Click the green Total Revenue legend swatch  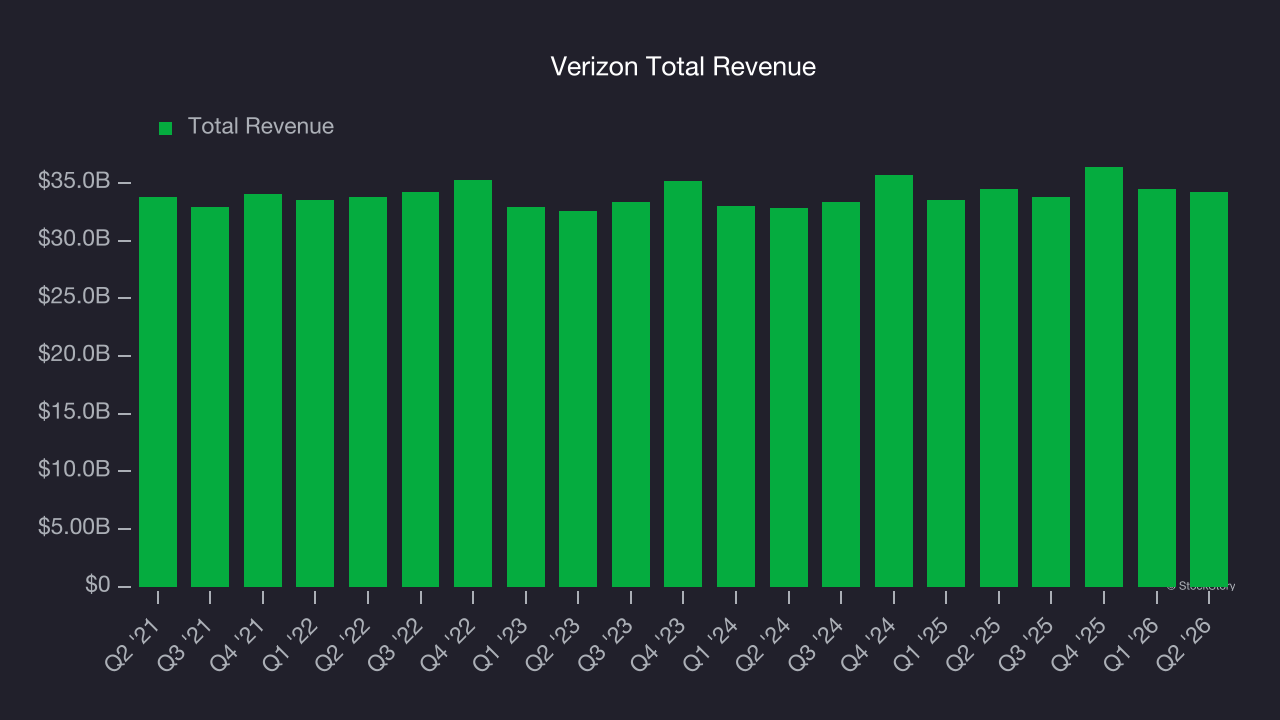click(x=166, y=128)
